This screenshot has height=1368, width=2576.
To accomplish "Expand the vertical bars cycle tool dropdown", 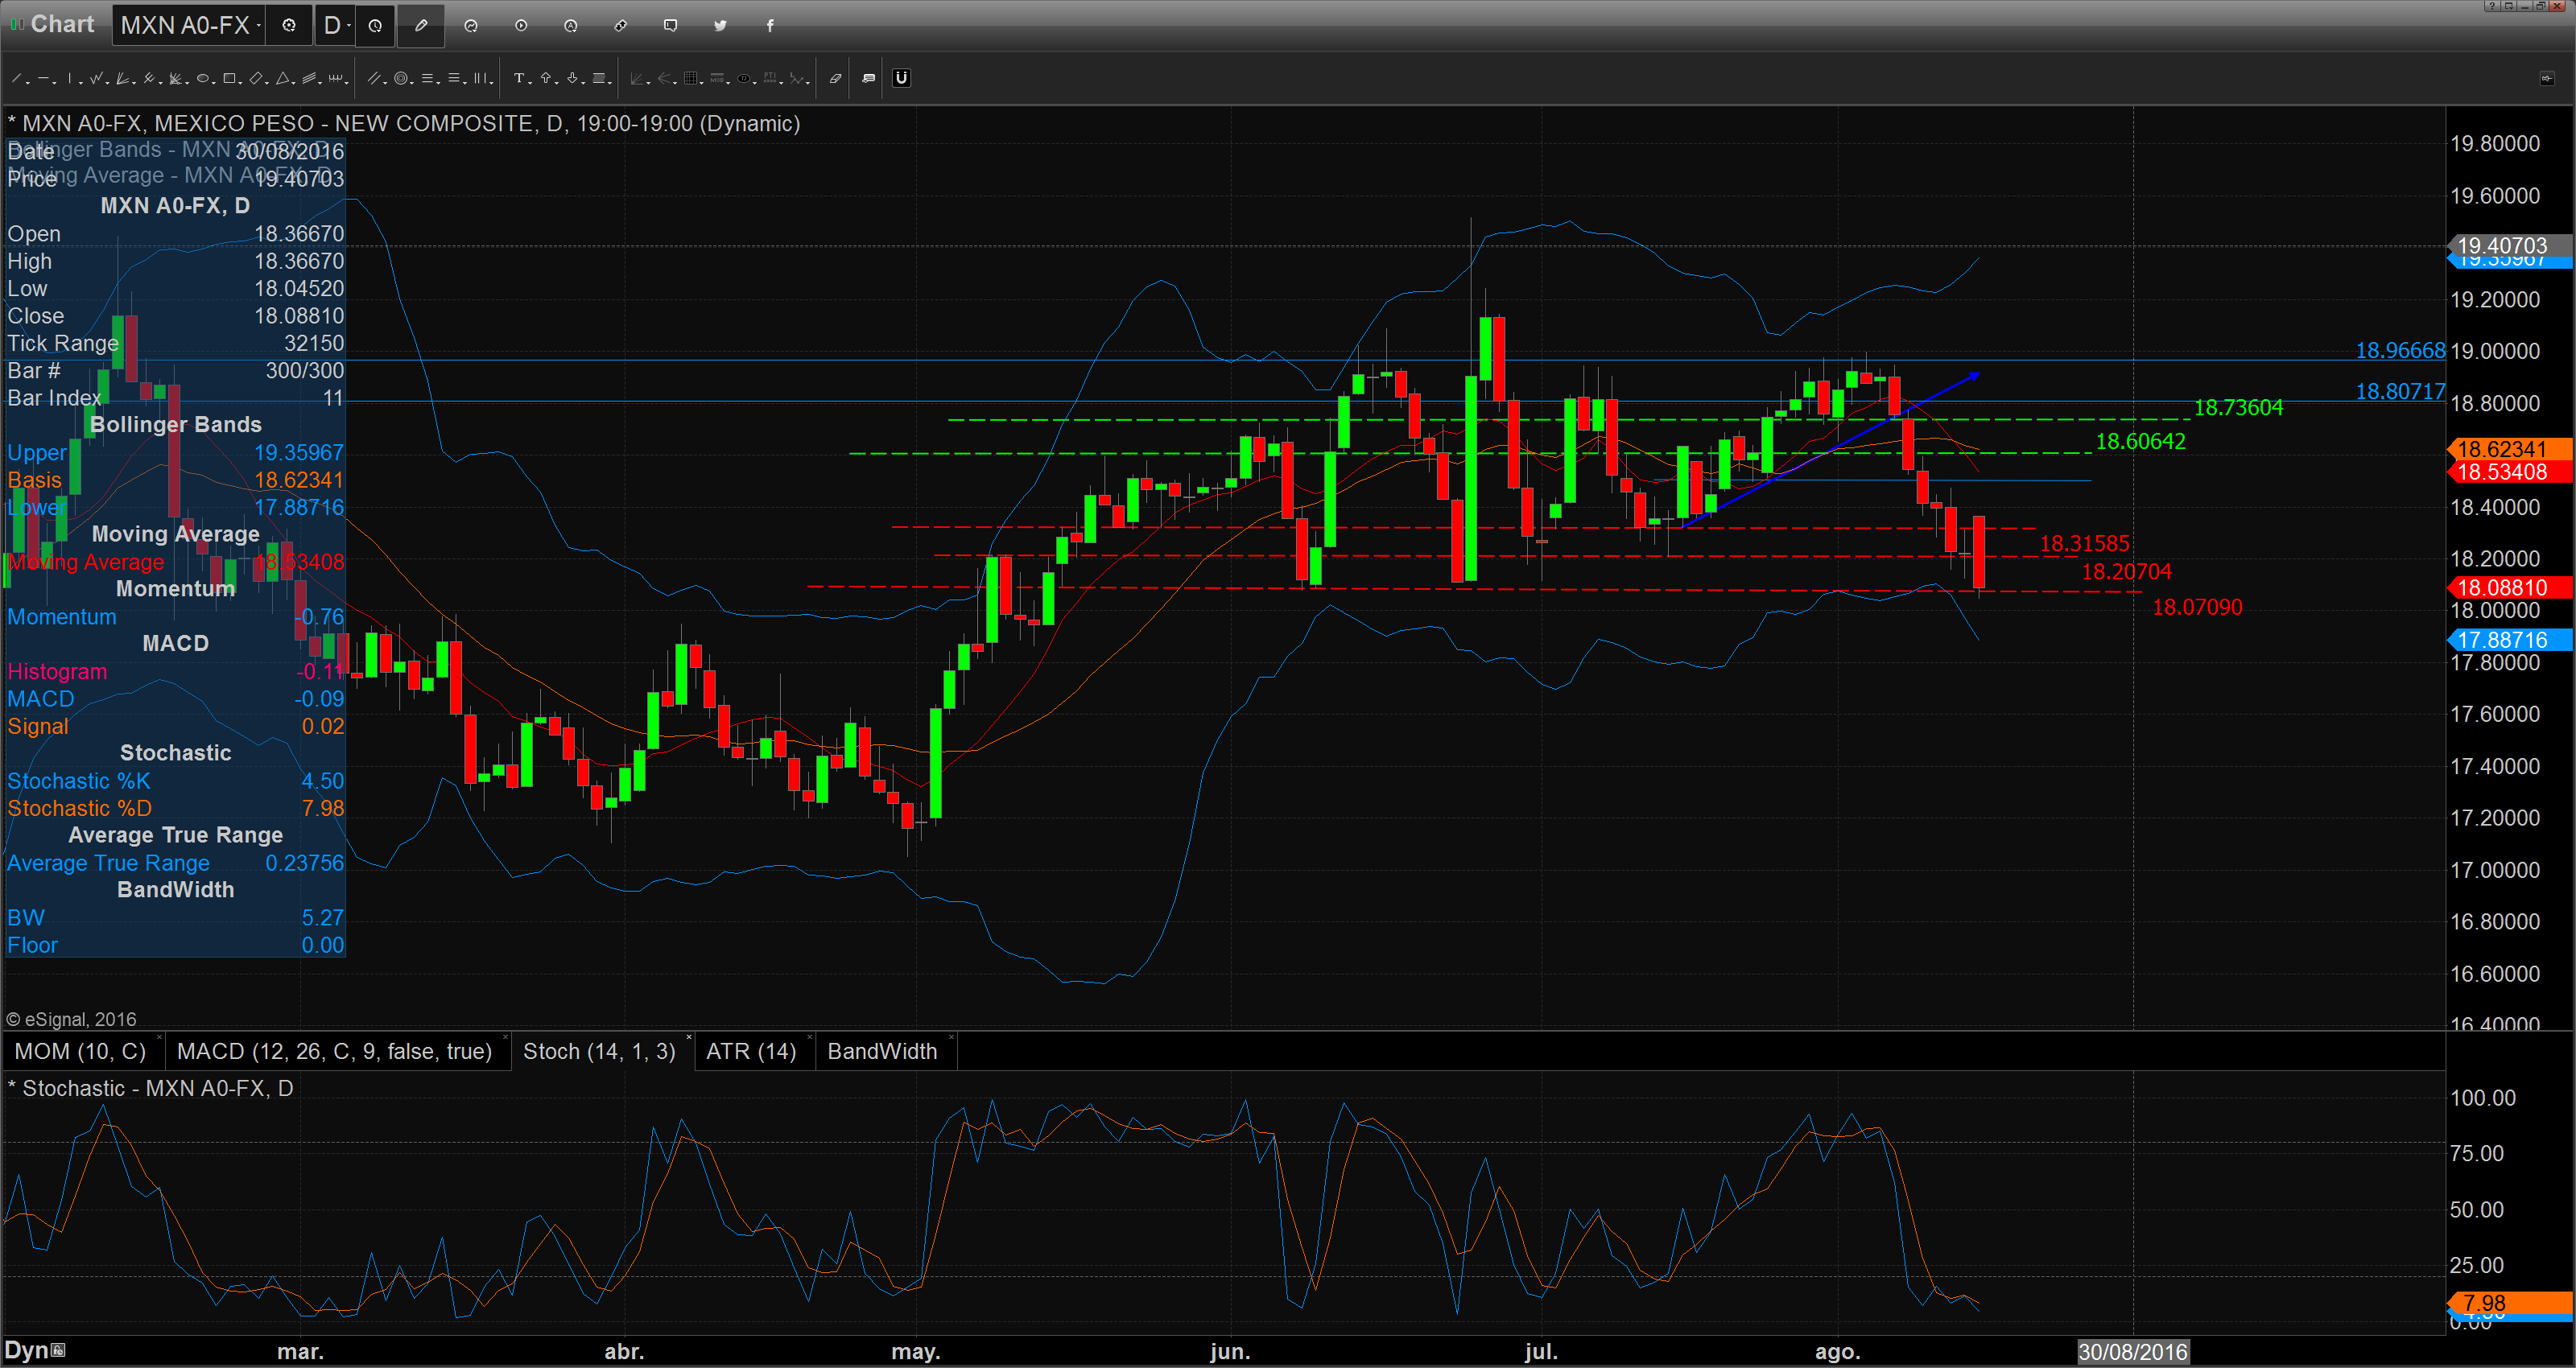I will (x=492, y=83).
